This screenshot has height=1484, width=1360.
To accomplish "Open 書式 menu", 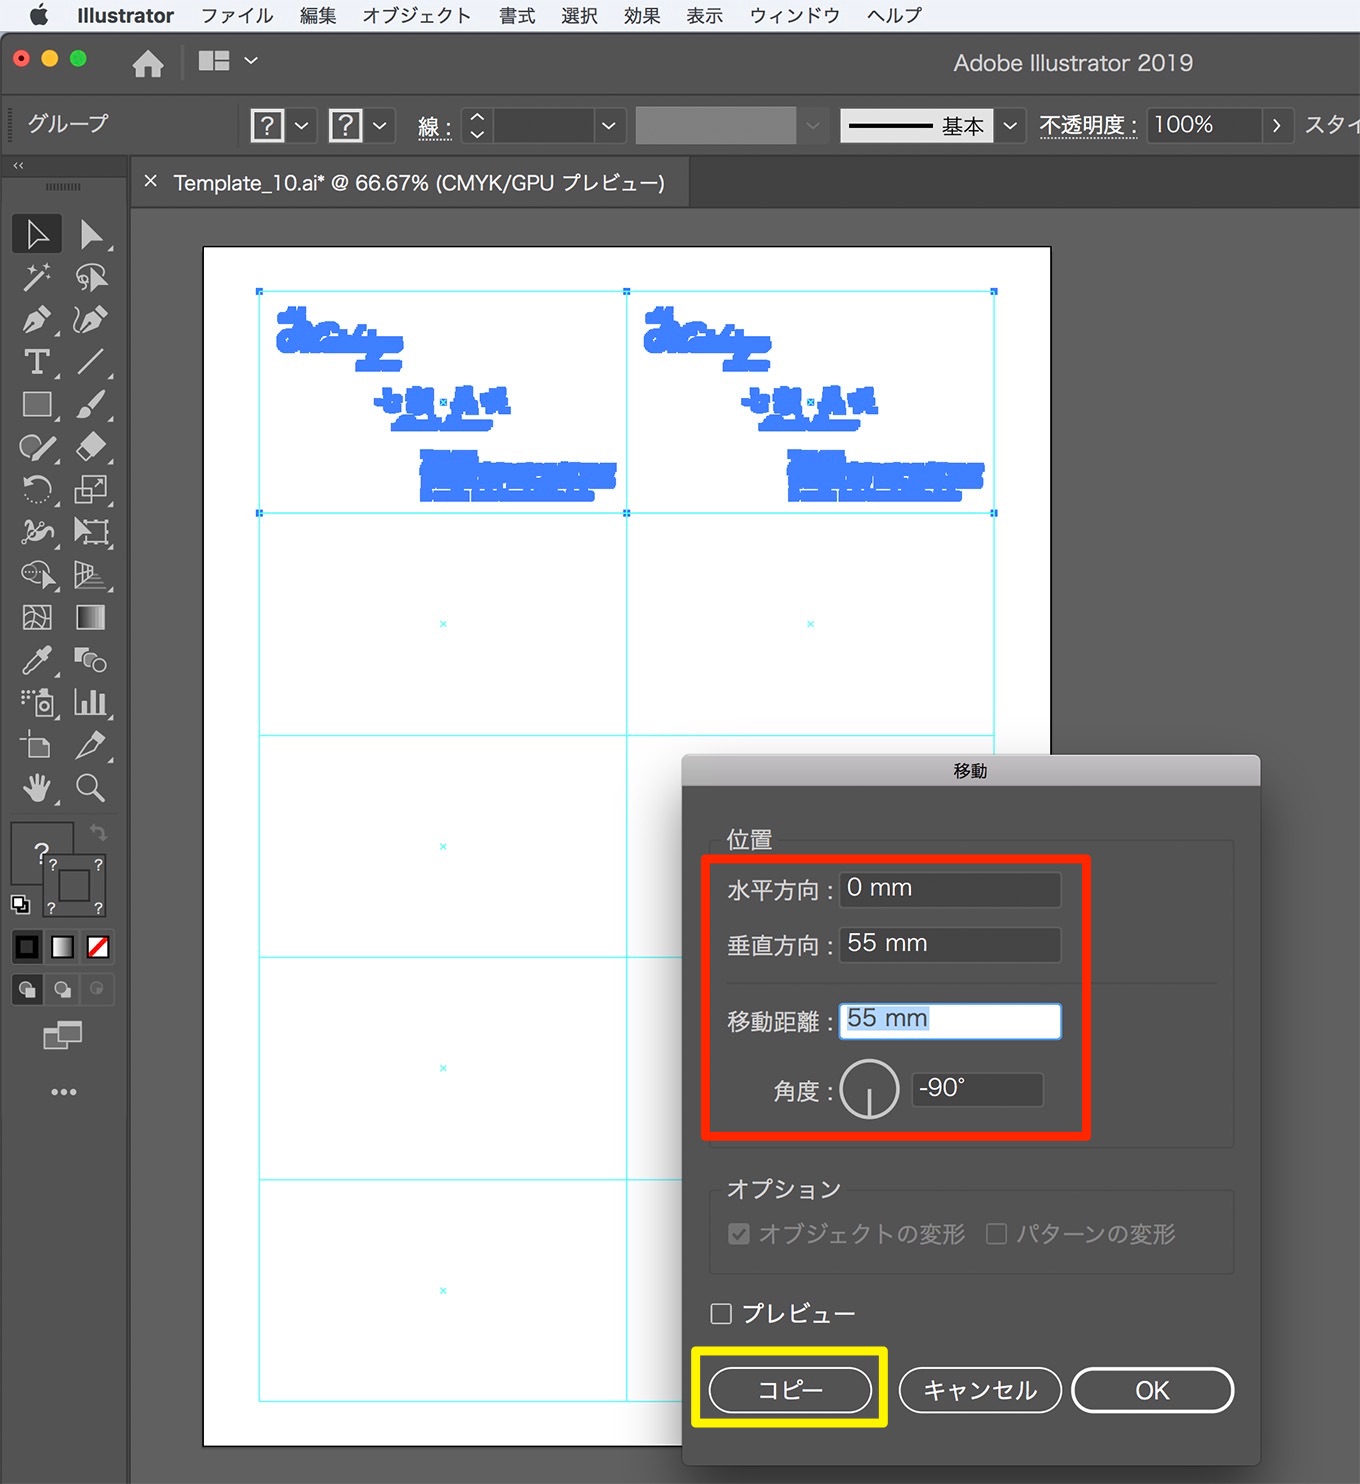I will coord(517,16).
